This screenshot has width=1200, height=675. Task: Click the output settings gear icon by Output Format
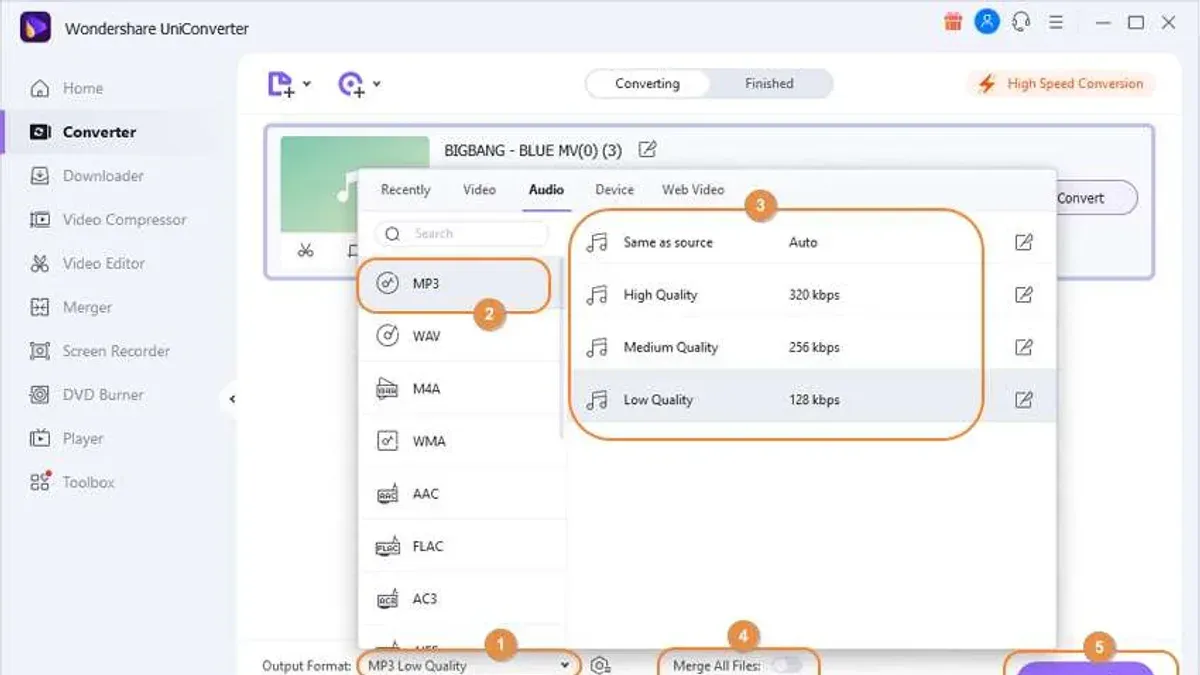coord(600,665)
